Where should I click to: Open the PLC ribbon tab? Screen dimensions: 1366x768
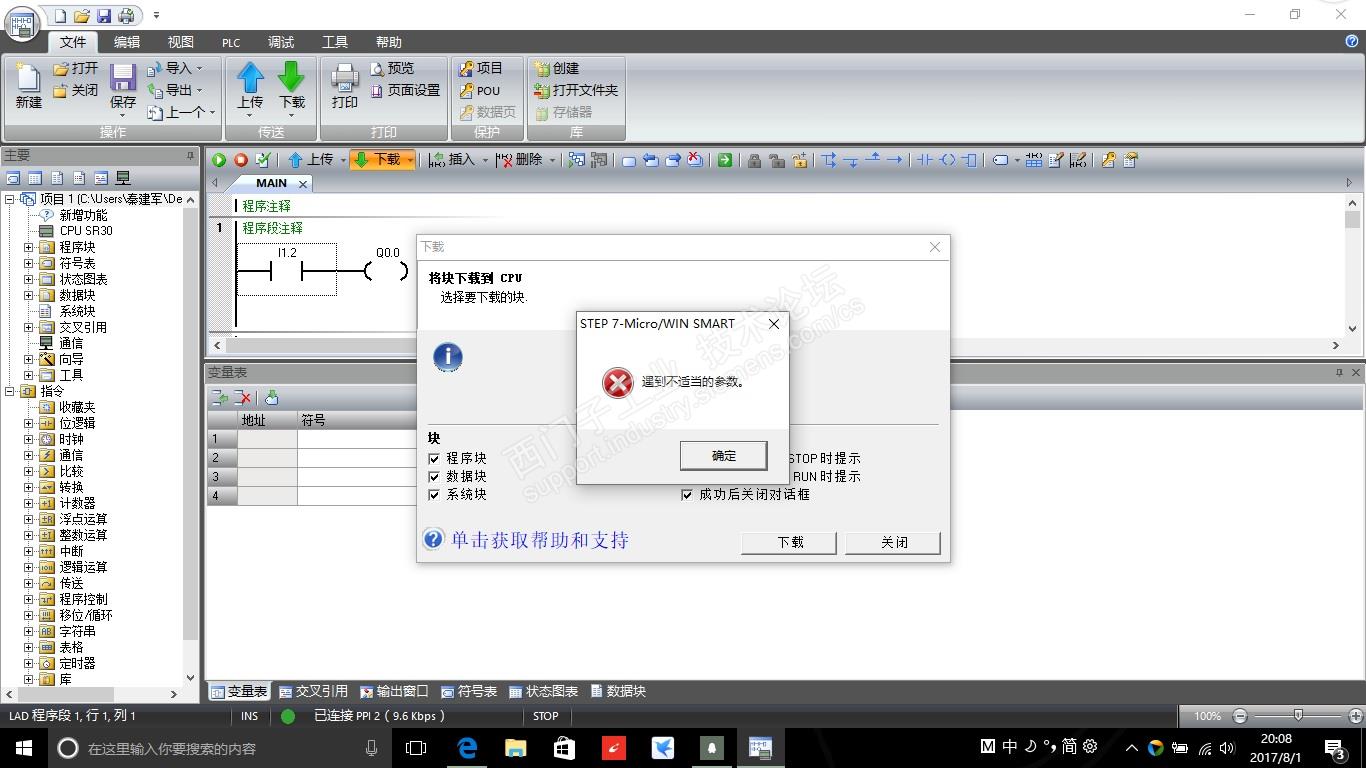click(231, 42)
